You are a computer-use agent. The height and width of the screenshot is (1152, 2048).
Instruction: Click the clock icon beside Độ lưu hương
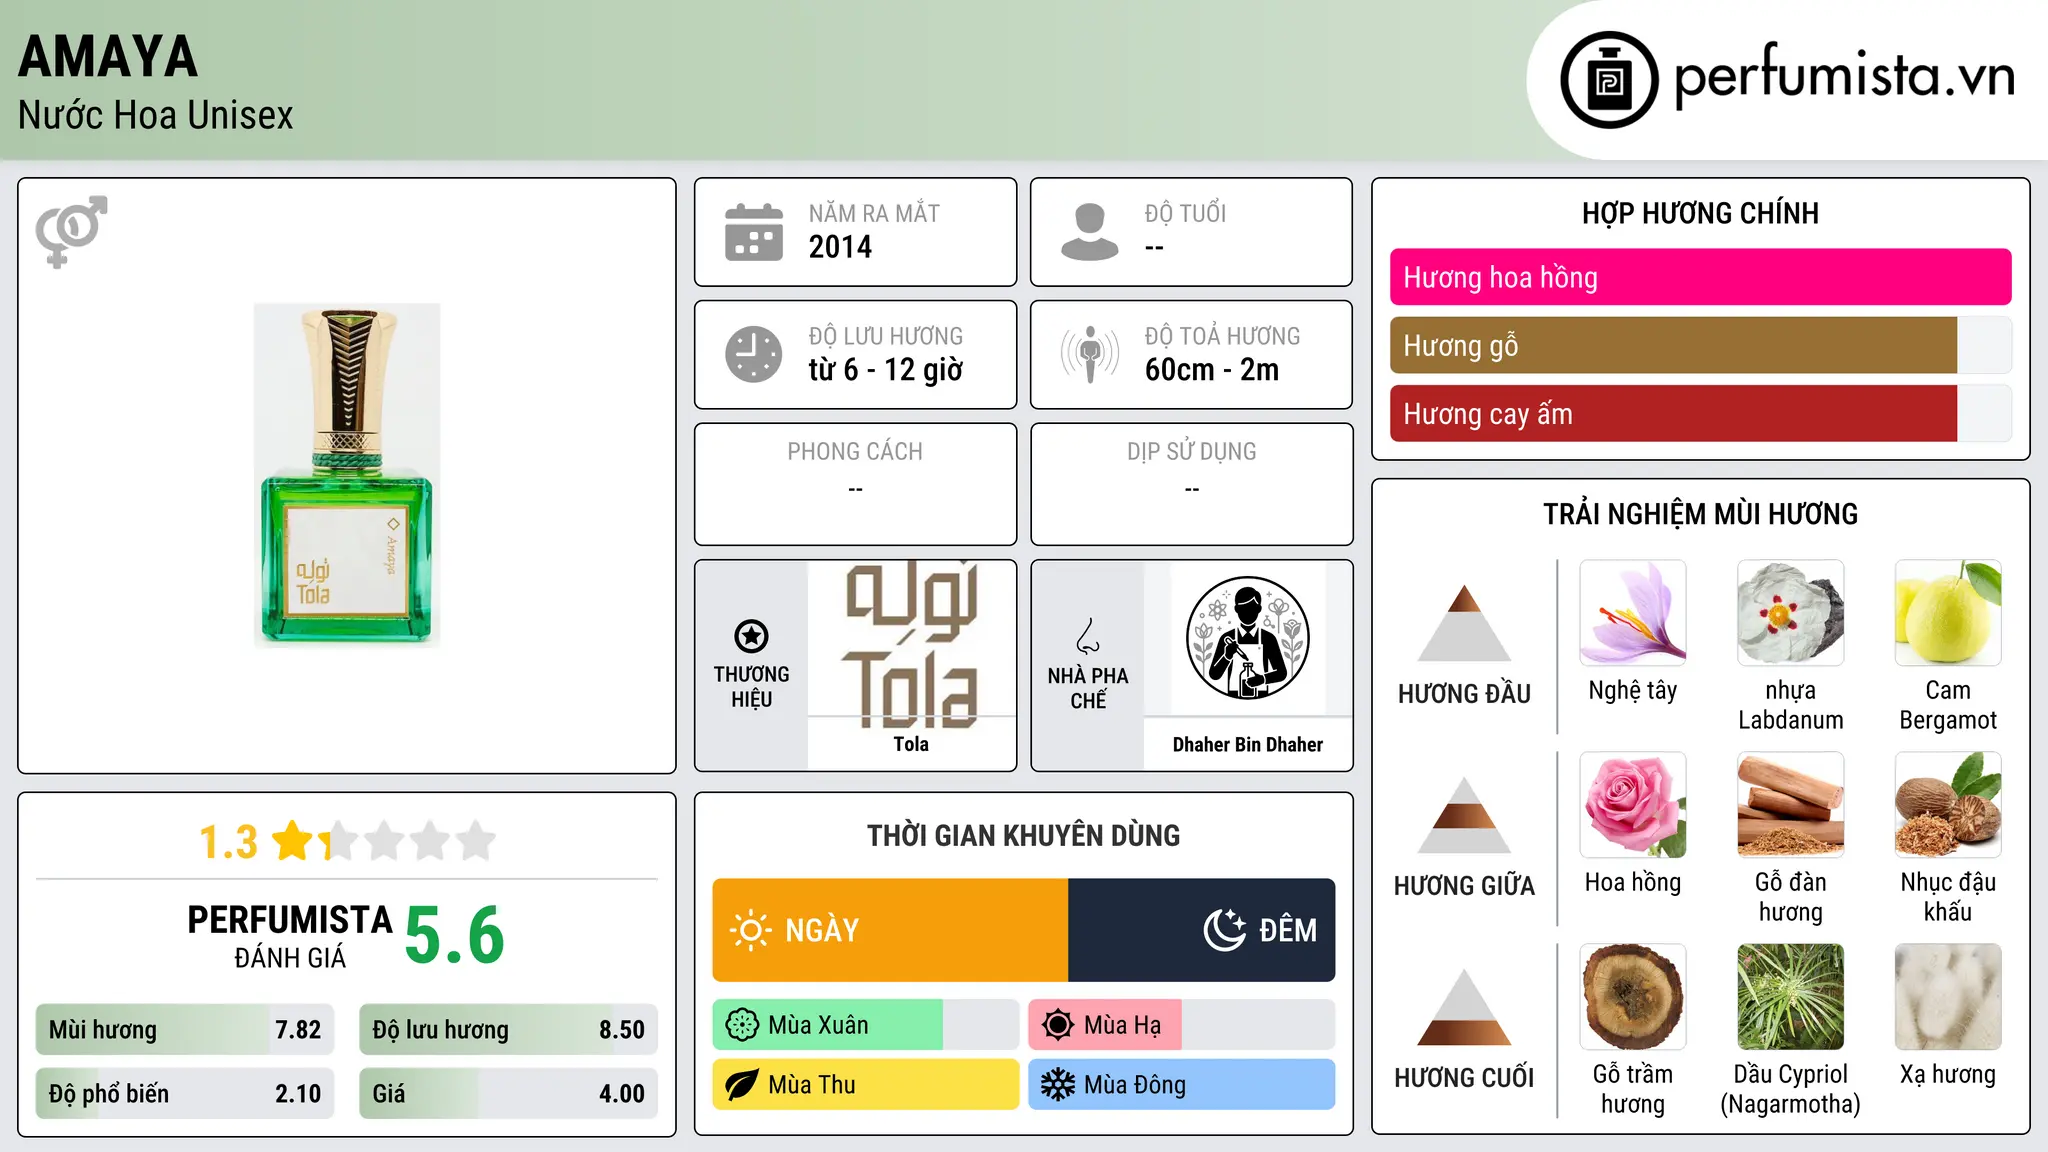[754, 354]
